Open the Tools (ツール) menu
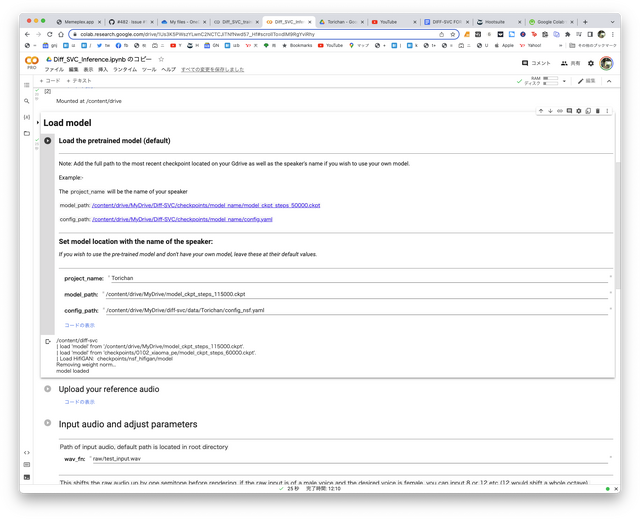640x519 pixels. pos(149,70)
